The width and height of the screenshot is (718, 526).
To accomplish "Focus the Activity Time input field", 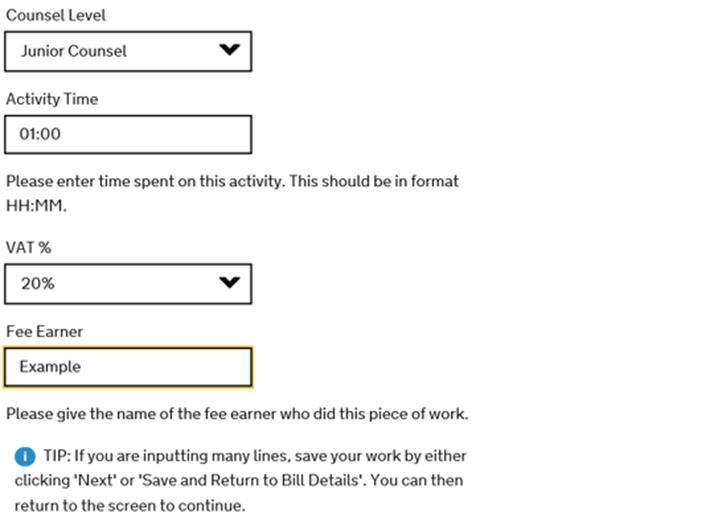I will [128, 134].
